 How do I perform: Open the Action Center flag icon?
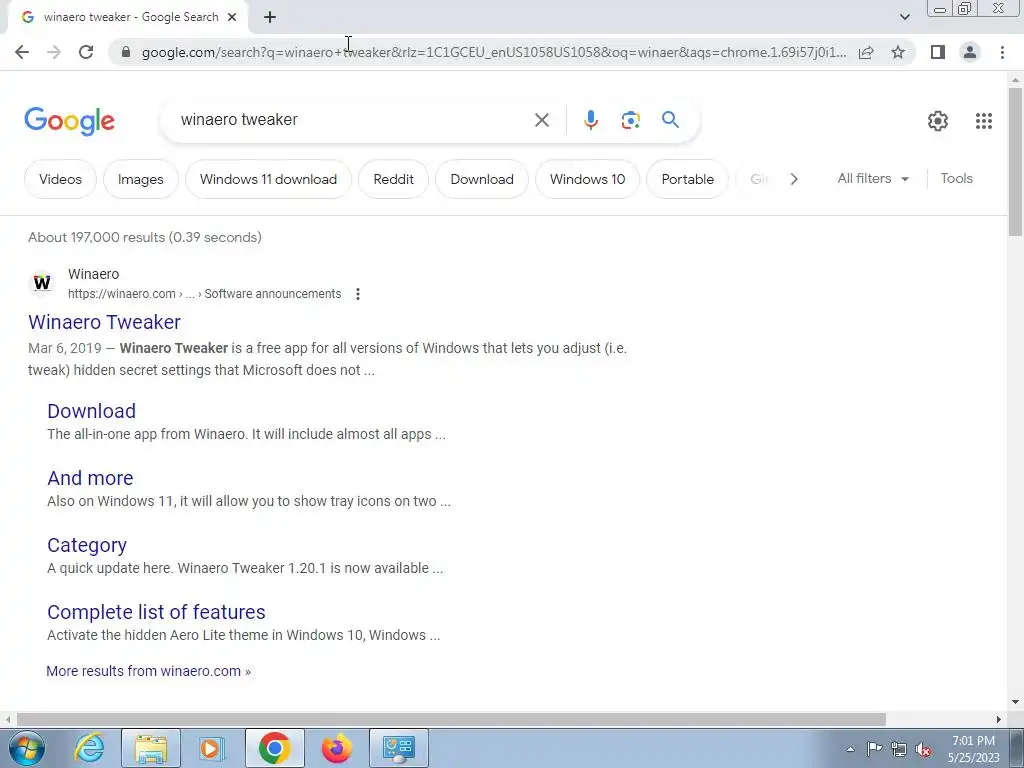click(x=874, y=749)
